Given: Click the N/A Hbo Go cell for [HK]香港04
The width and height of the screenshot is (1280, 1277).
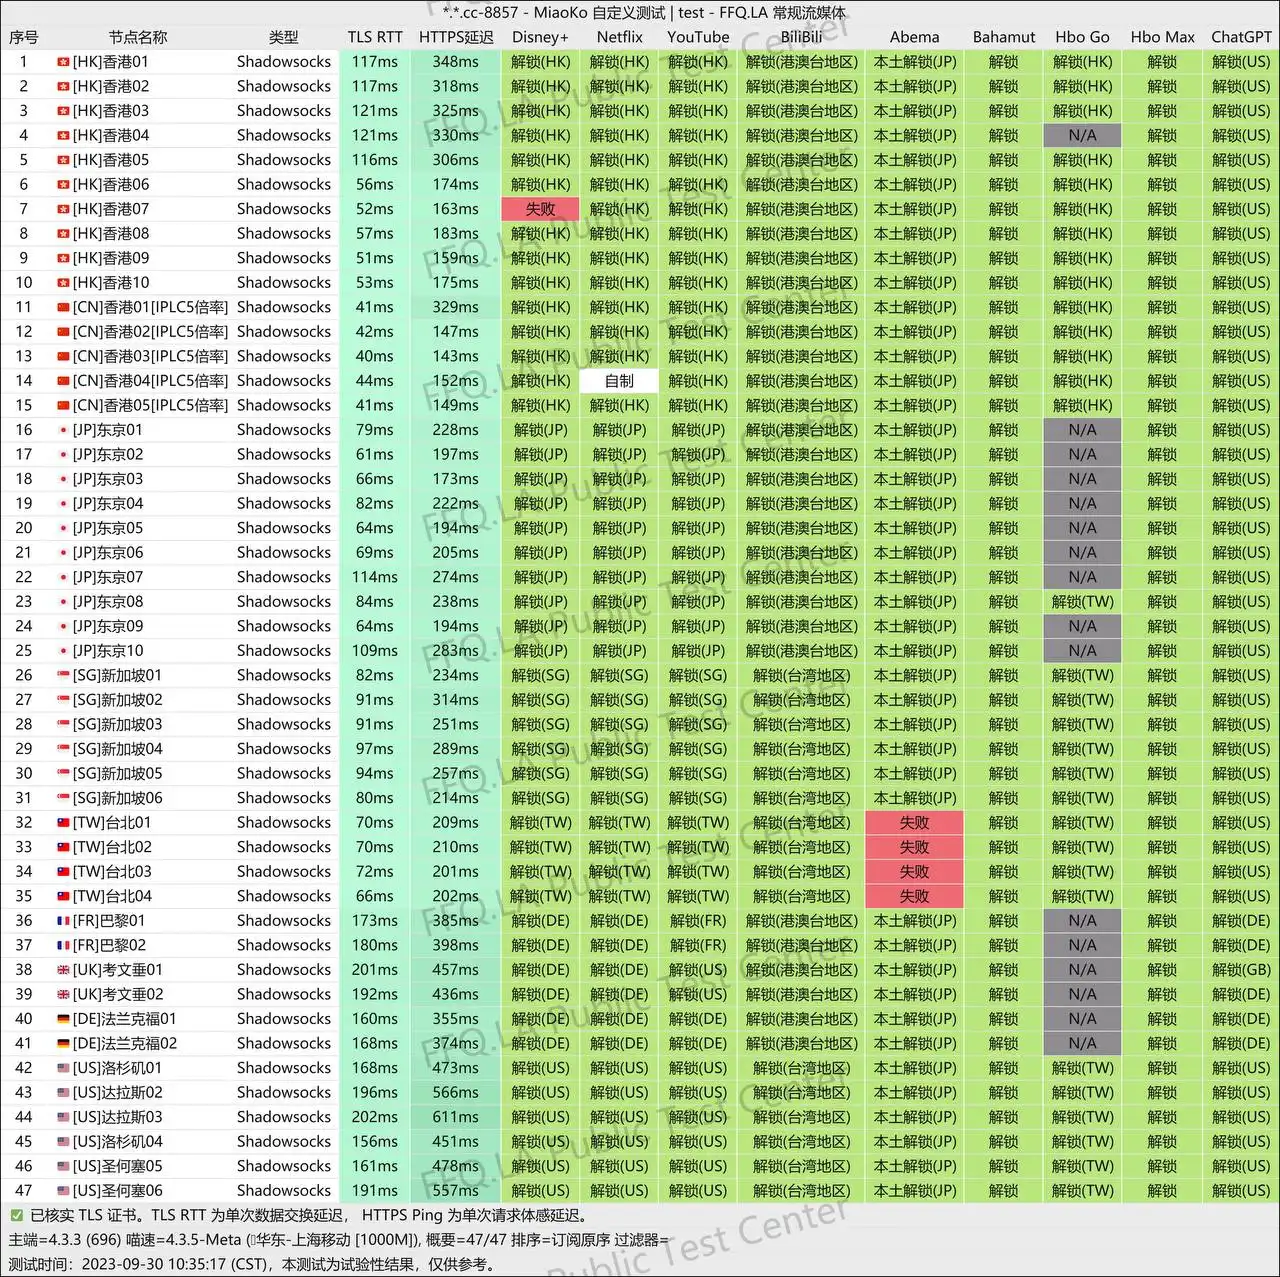Looking at the screenshot, I should [x=1082, y=135].
